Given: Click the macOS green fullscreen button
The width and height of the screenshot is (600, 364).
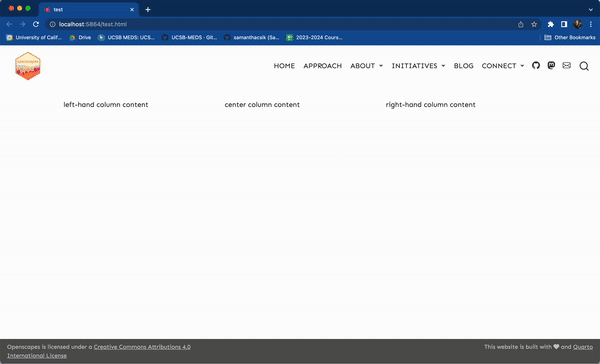Looking at the screenshot, I should 28,8.
